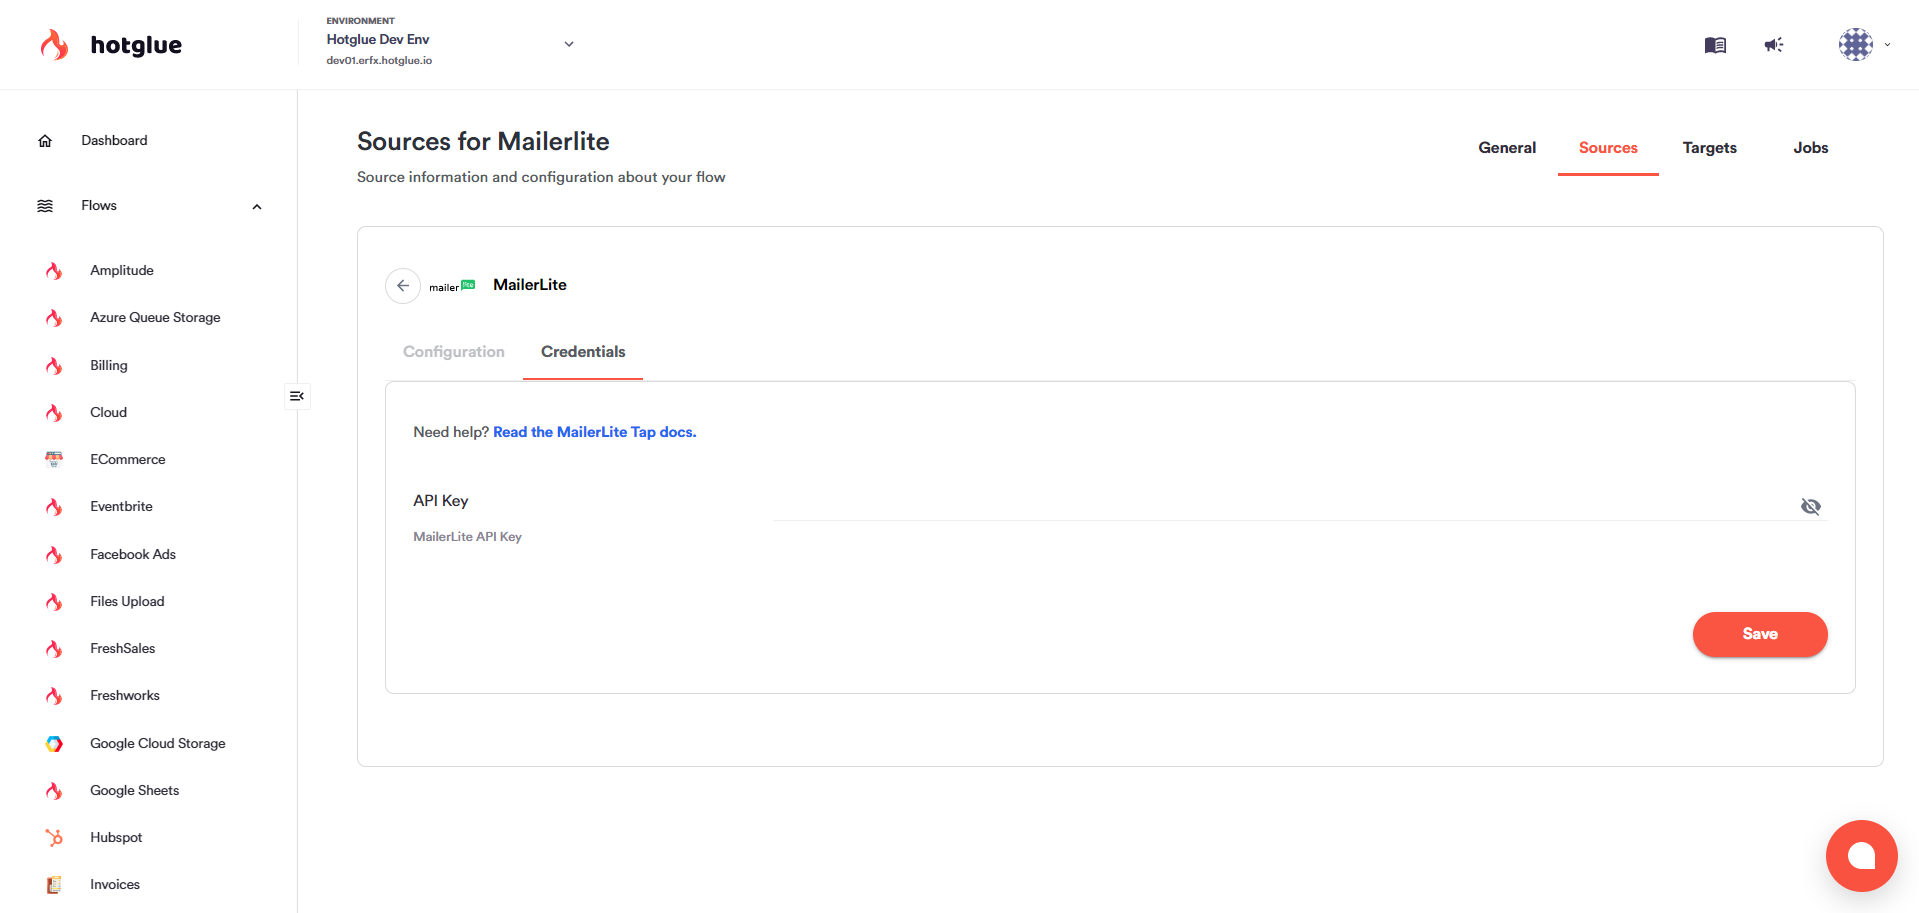Click the Dashboard home icon
This screenshot has height=913, width=1919.
click(x=45, y=141)
